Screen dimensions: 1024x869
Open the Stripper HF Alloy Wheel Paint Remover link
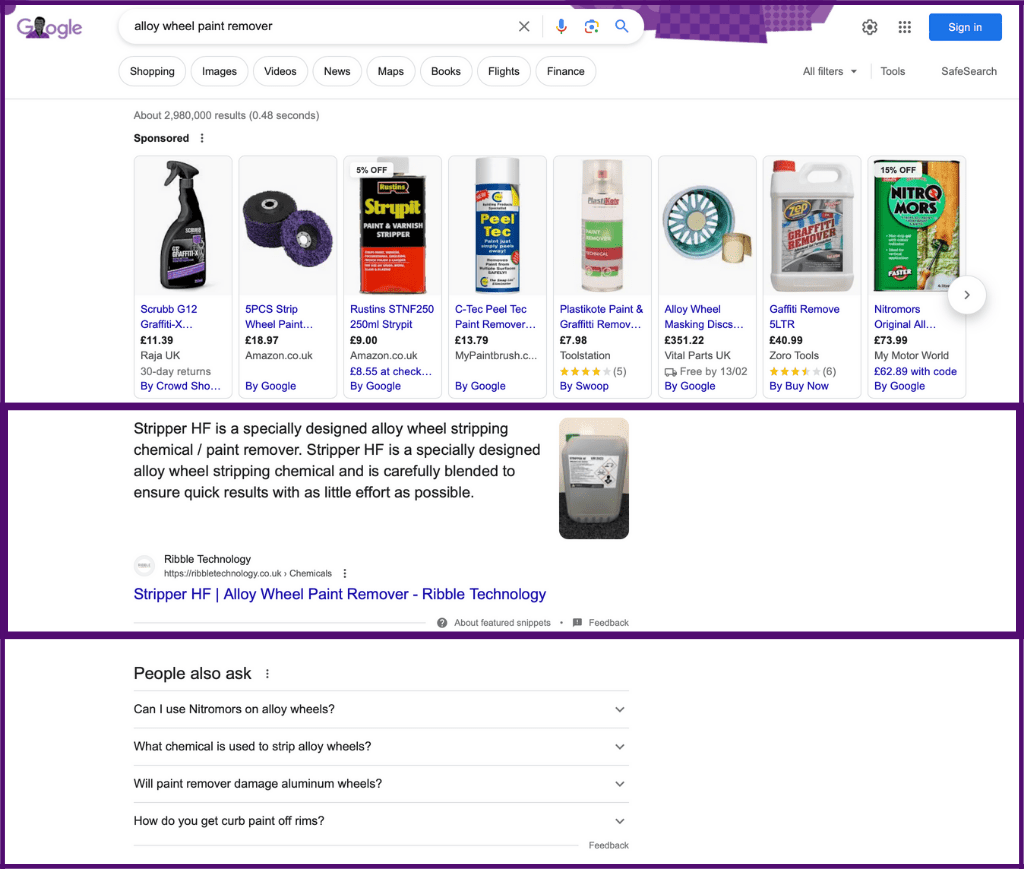pos(340,594)
